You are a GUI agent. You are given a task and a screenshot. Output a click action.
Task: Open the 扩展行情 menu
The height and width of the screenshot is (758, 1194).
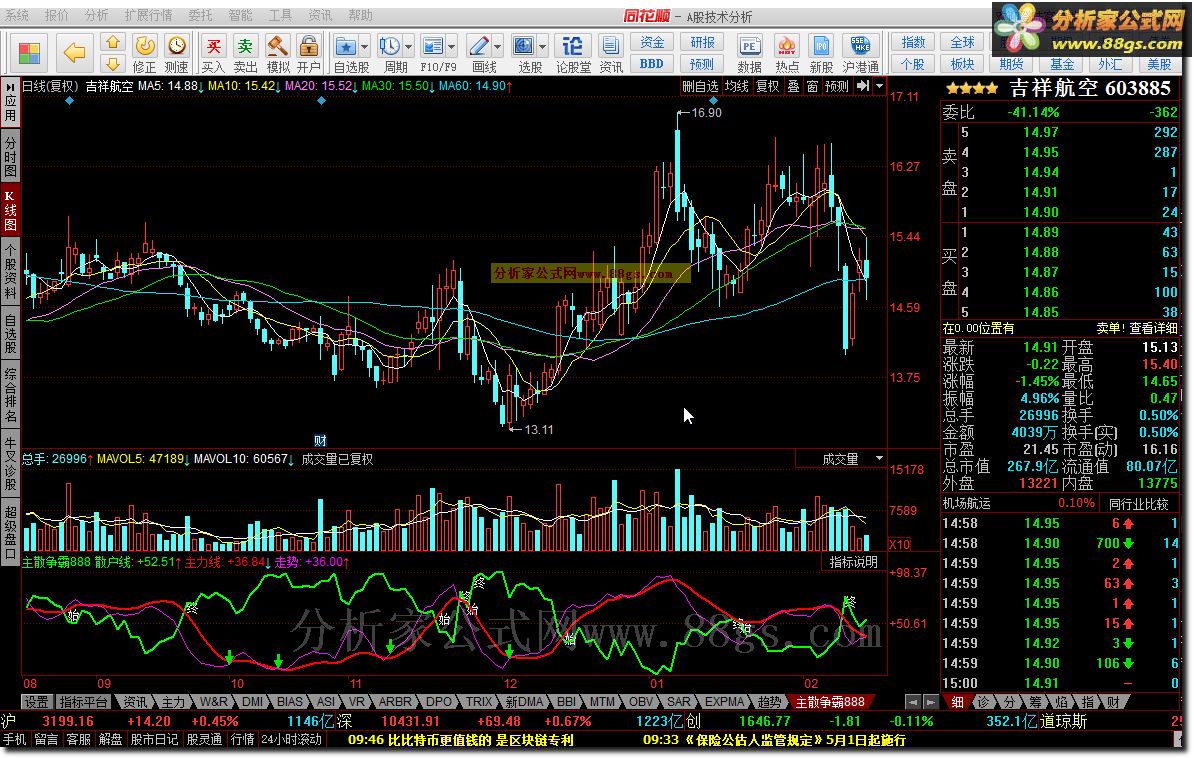148,15
